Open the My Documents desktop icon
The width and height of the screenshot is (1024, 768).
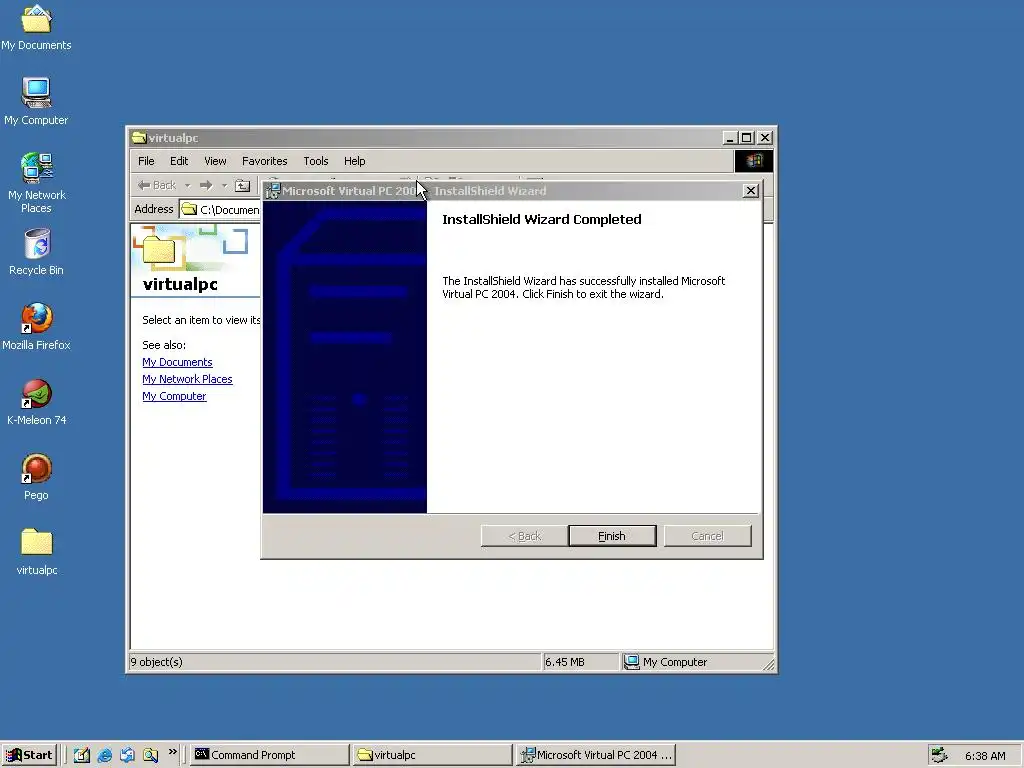point(36,27)
